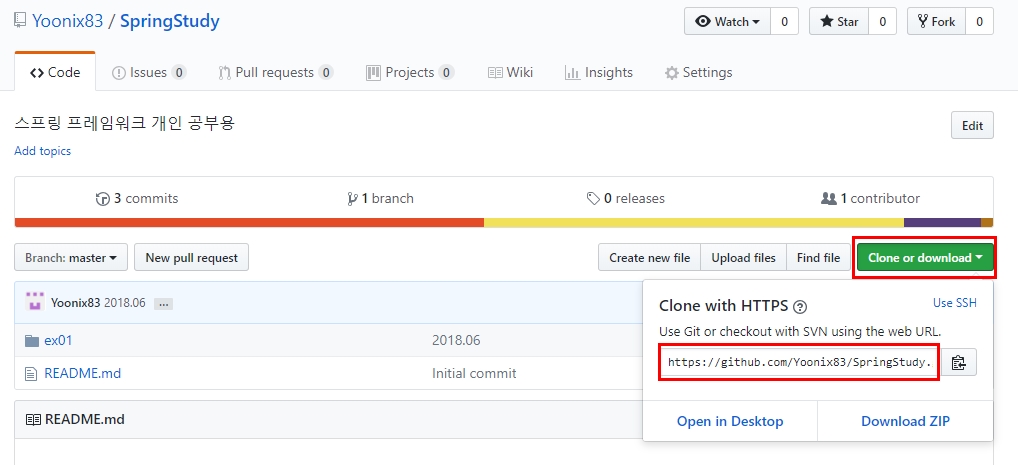
Task: Open the Yoonix83 owner link
Action: 68,21
